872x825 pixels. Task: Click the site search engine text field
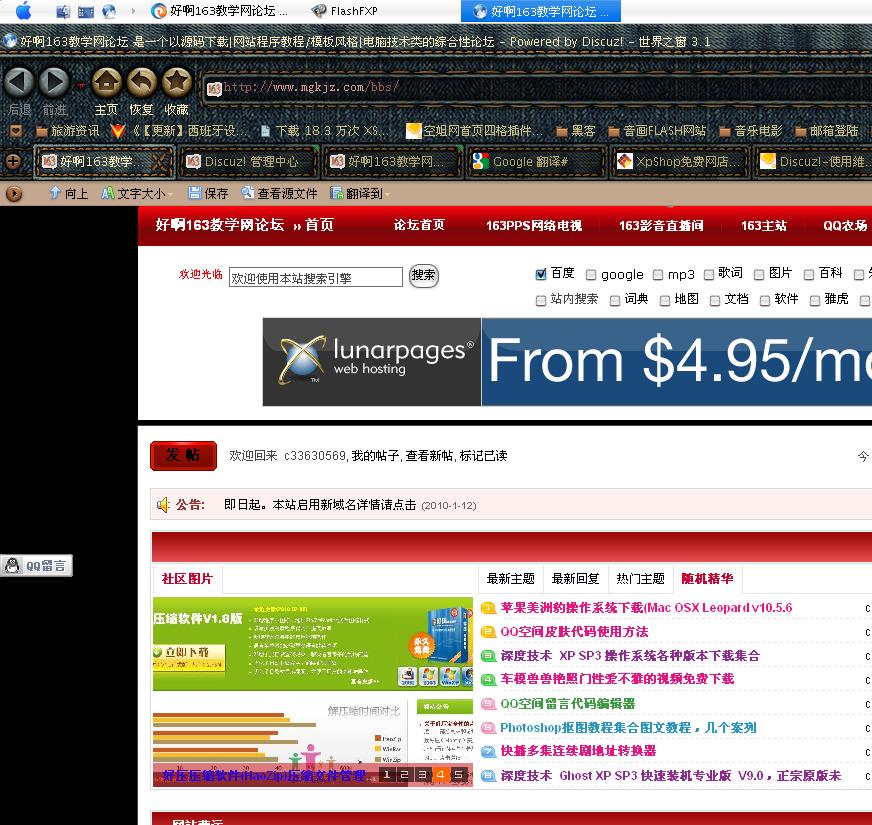315,277
